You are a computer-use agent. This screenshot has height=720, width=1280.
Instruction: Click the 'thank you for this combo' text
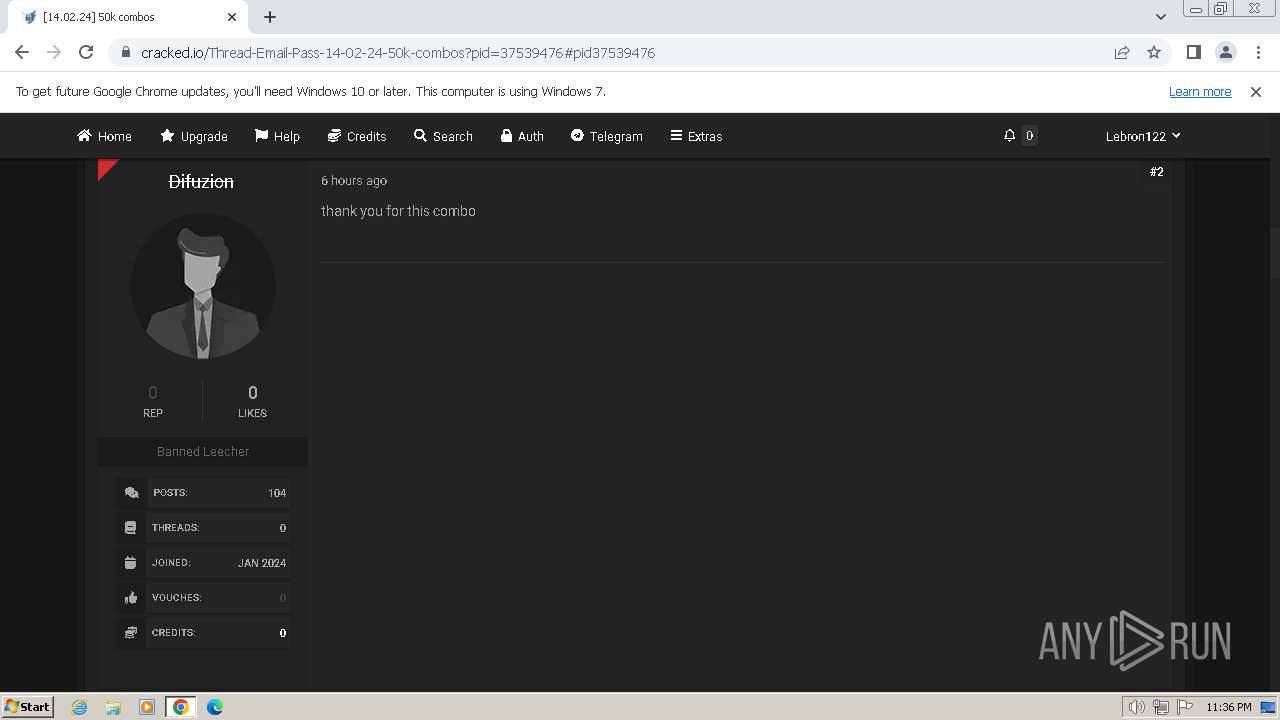coord(398,211)
